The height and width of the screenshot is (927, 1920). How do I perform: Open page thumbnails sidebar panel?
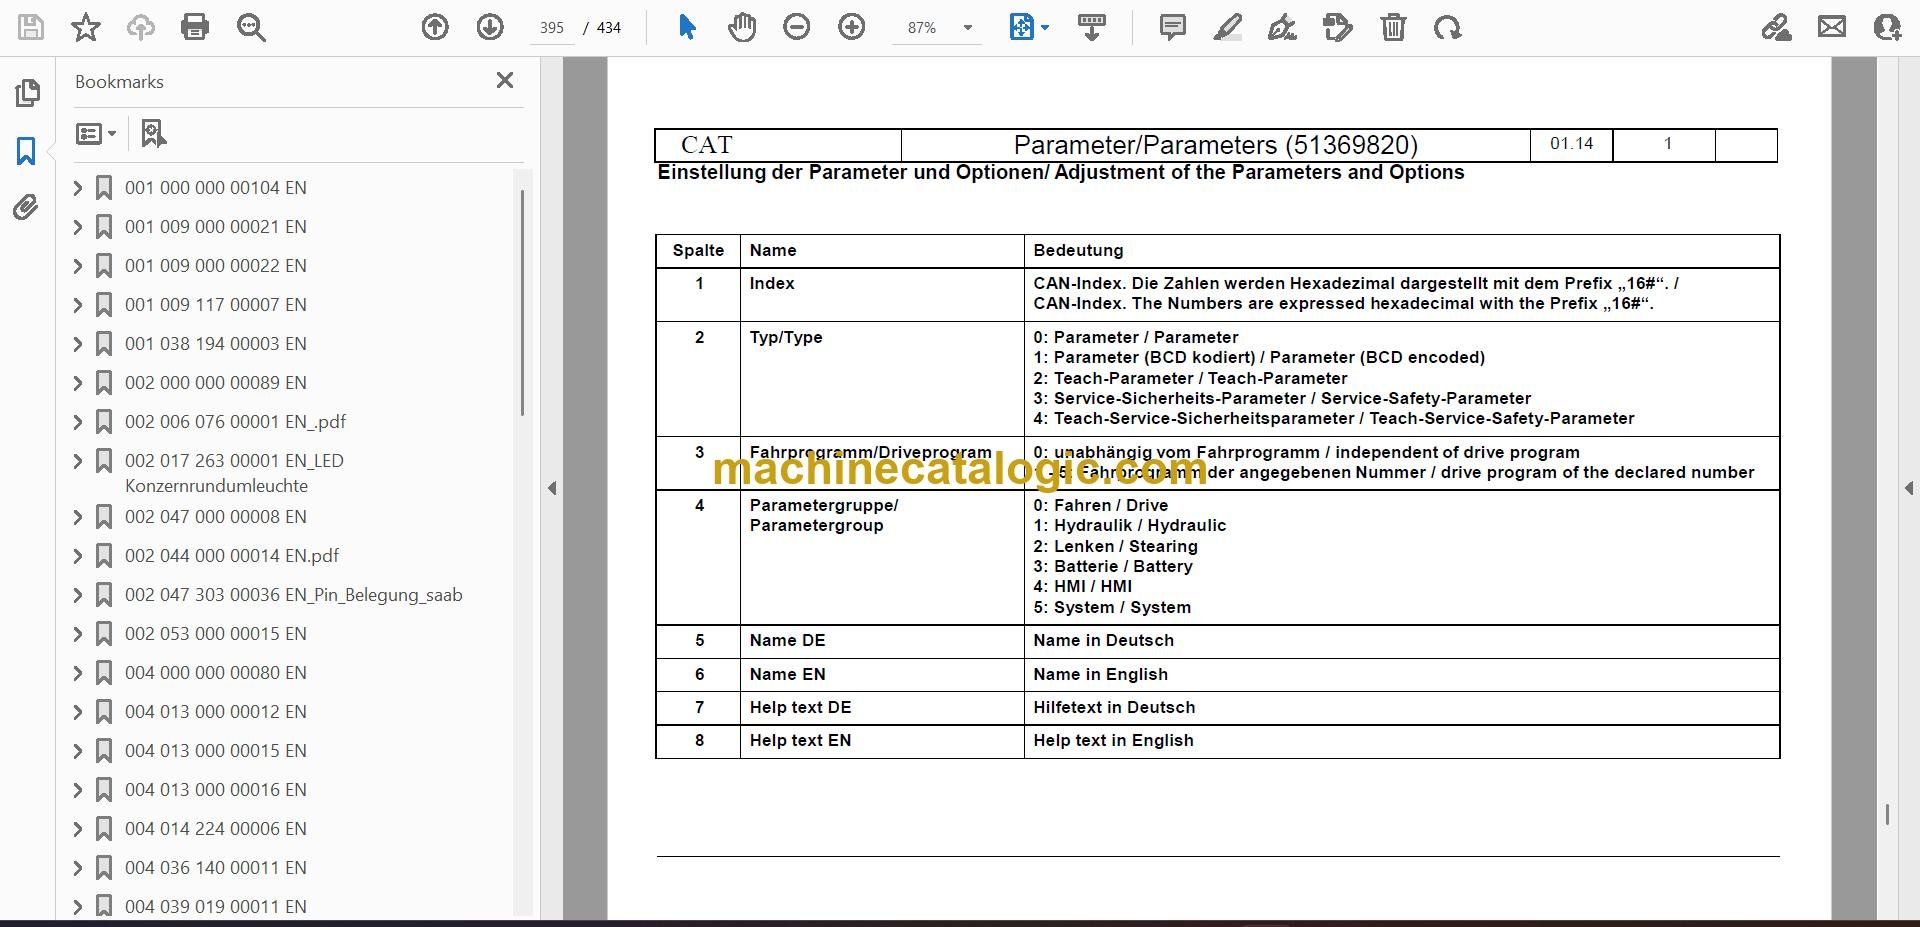(x=27, y=93)
